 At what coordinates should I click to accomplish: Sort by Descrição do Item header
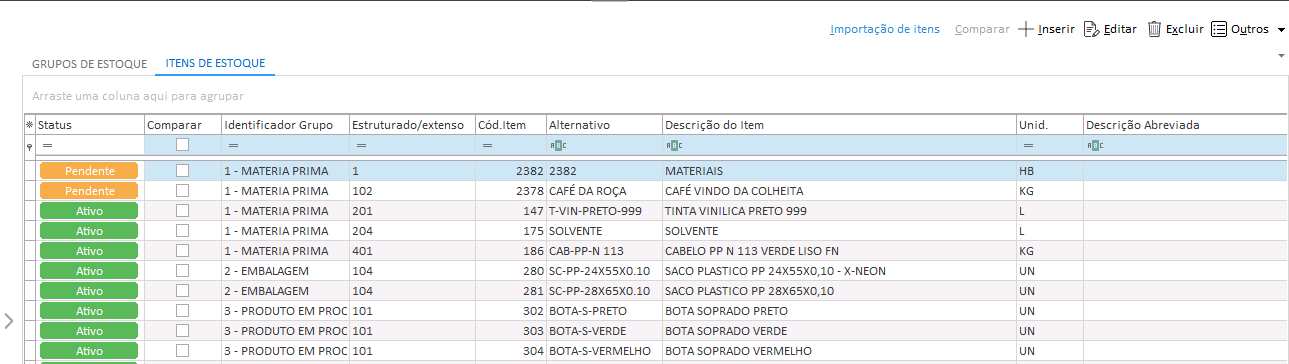point(839,125)
